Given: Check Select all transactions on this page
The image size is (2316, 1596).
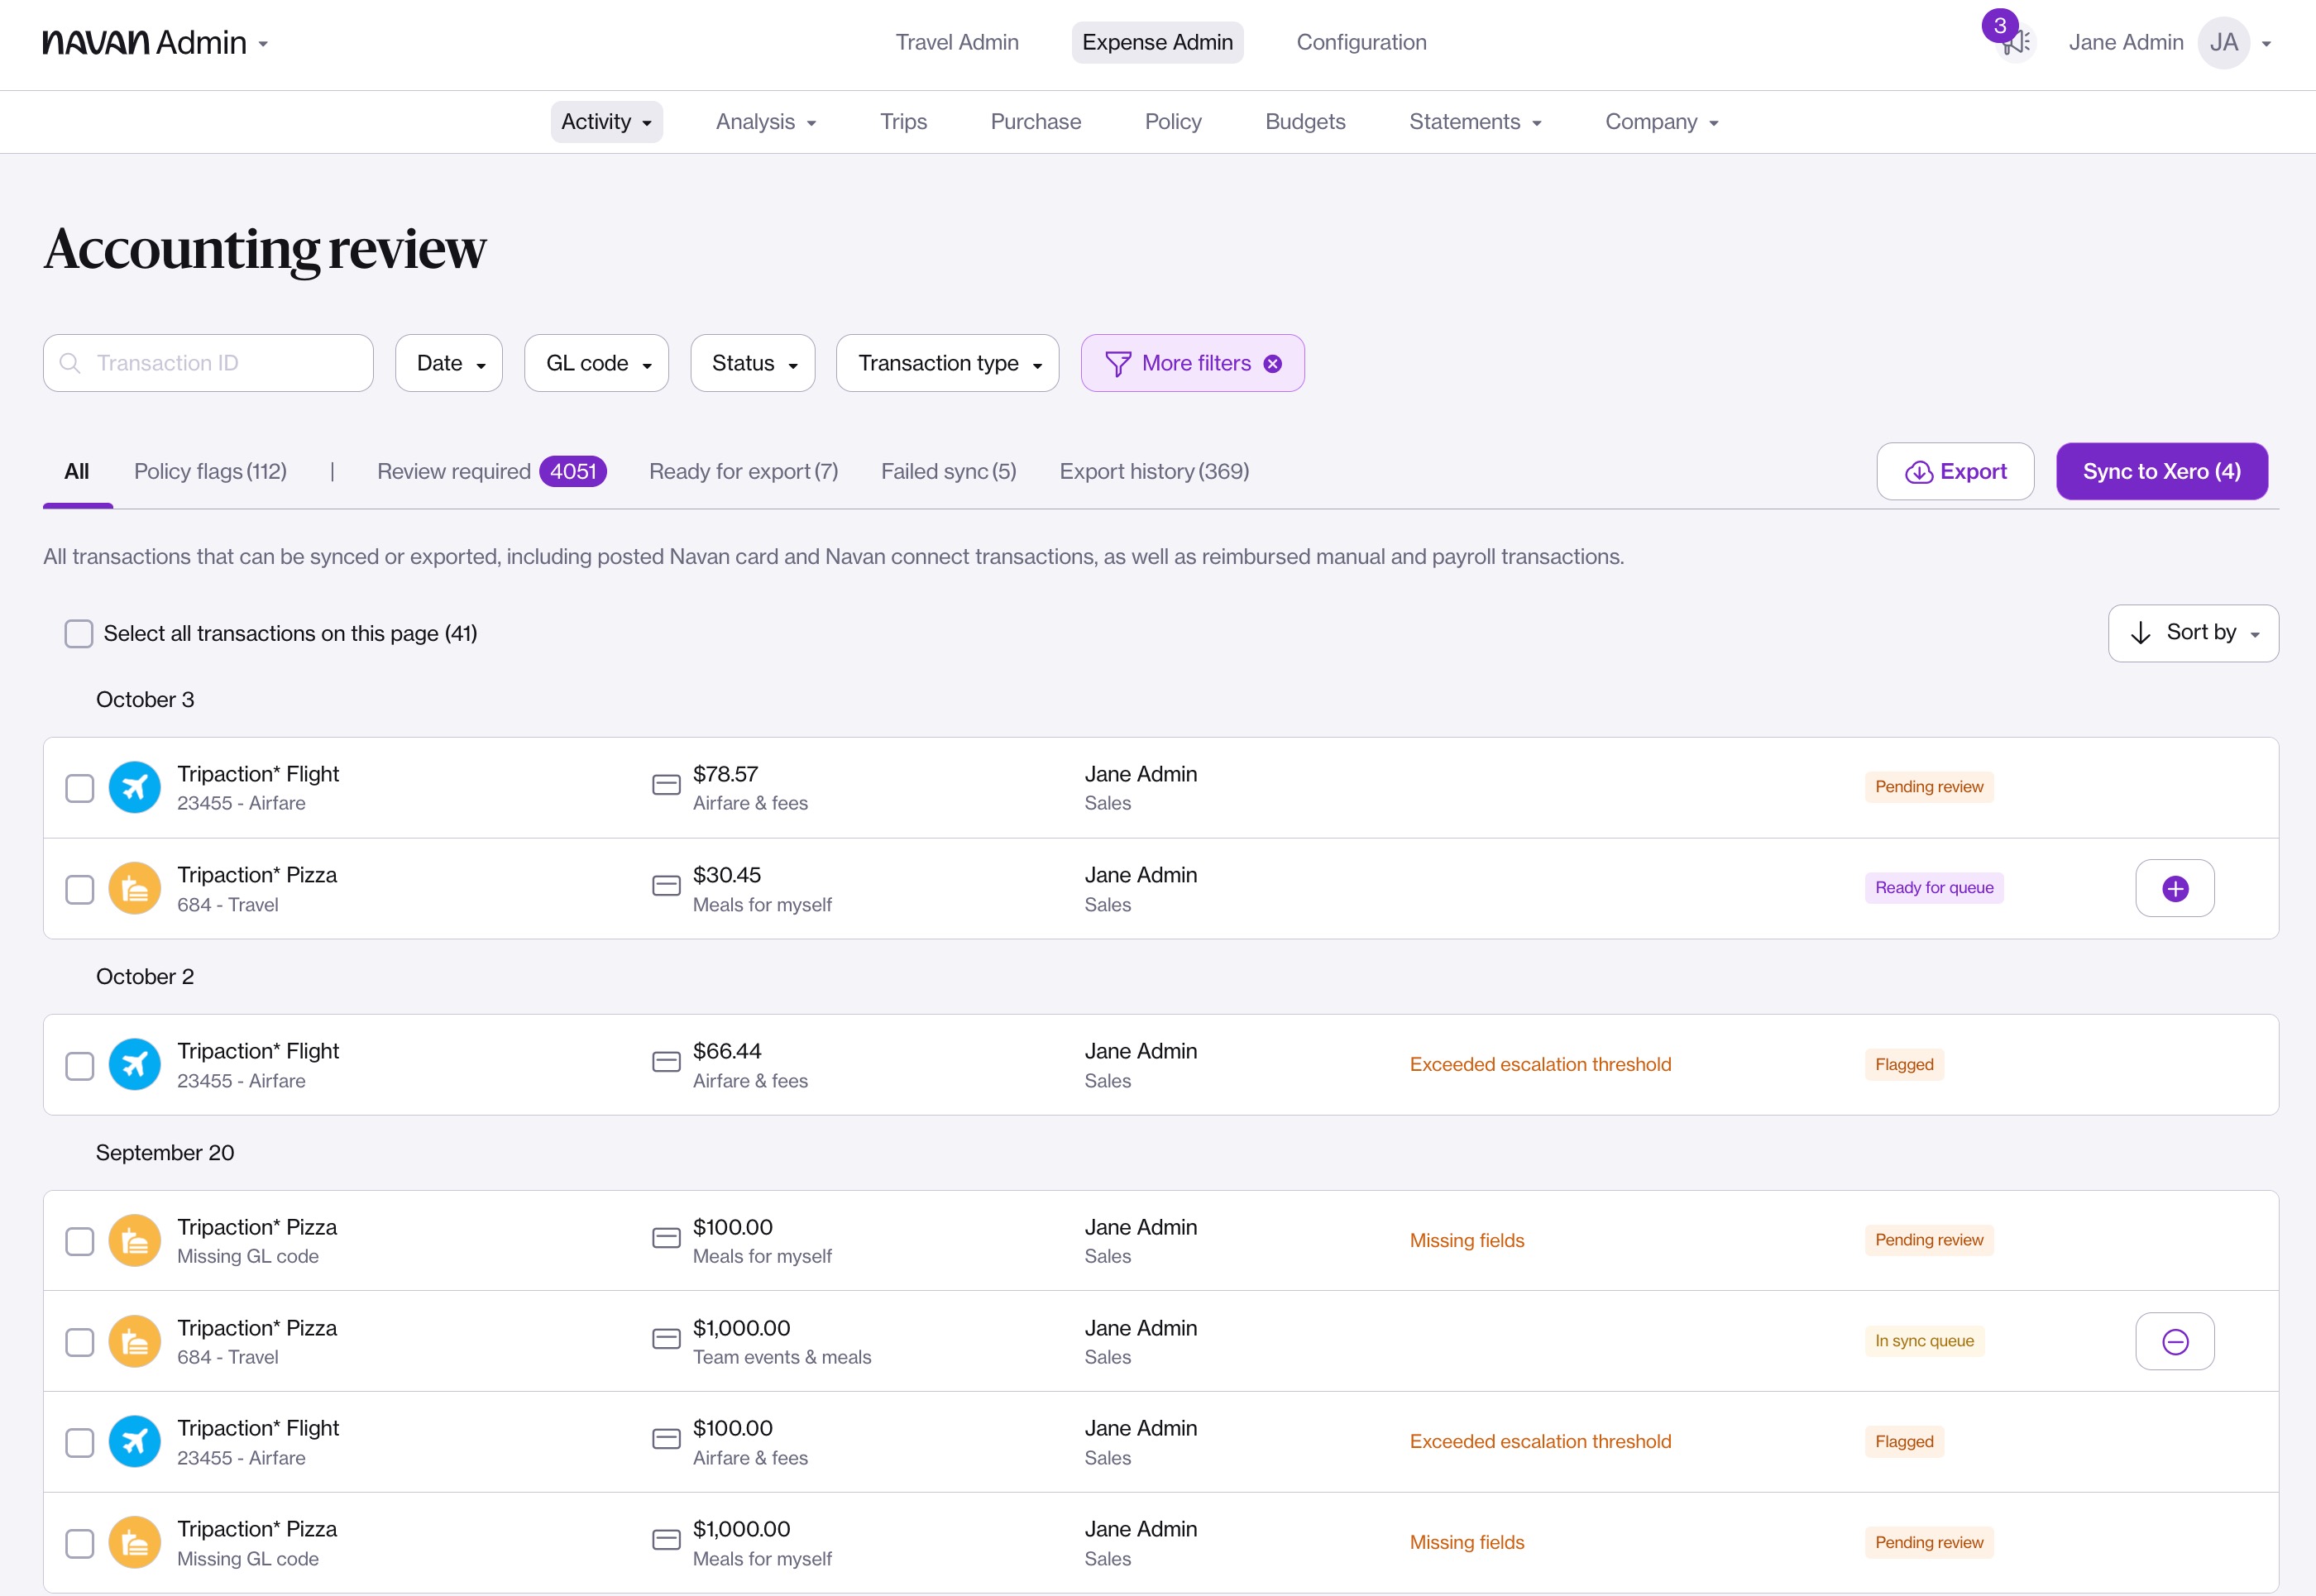Looking at the screenshot, I should click(79, 633).
